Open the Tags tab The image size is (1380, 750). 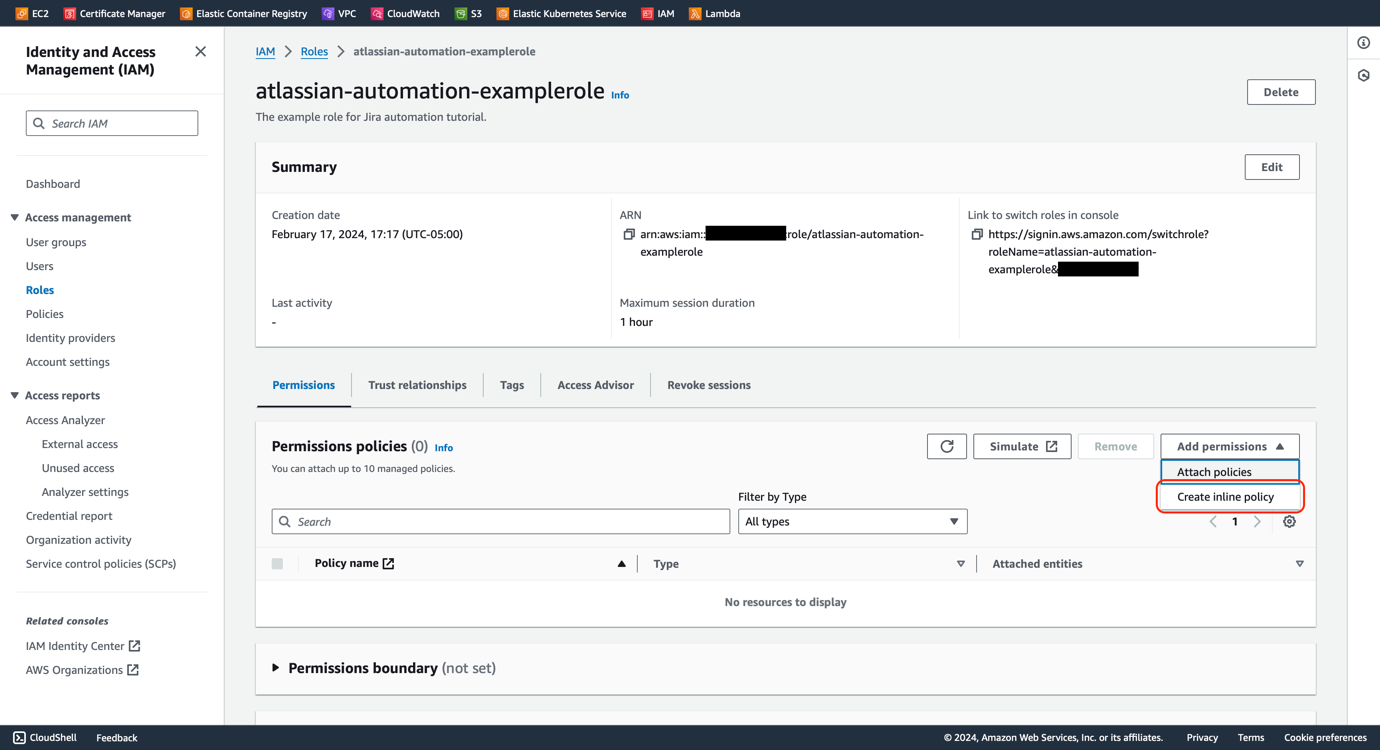(512, 385)
